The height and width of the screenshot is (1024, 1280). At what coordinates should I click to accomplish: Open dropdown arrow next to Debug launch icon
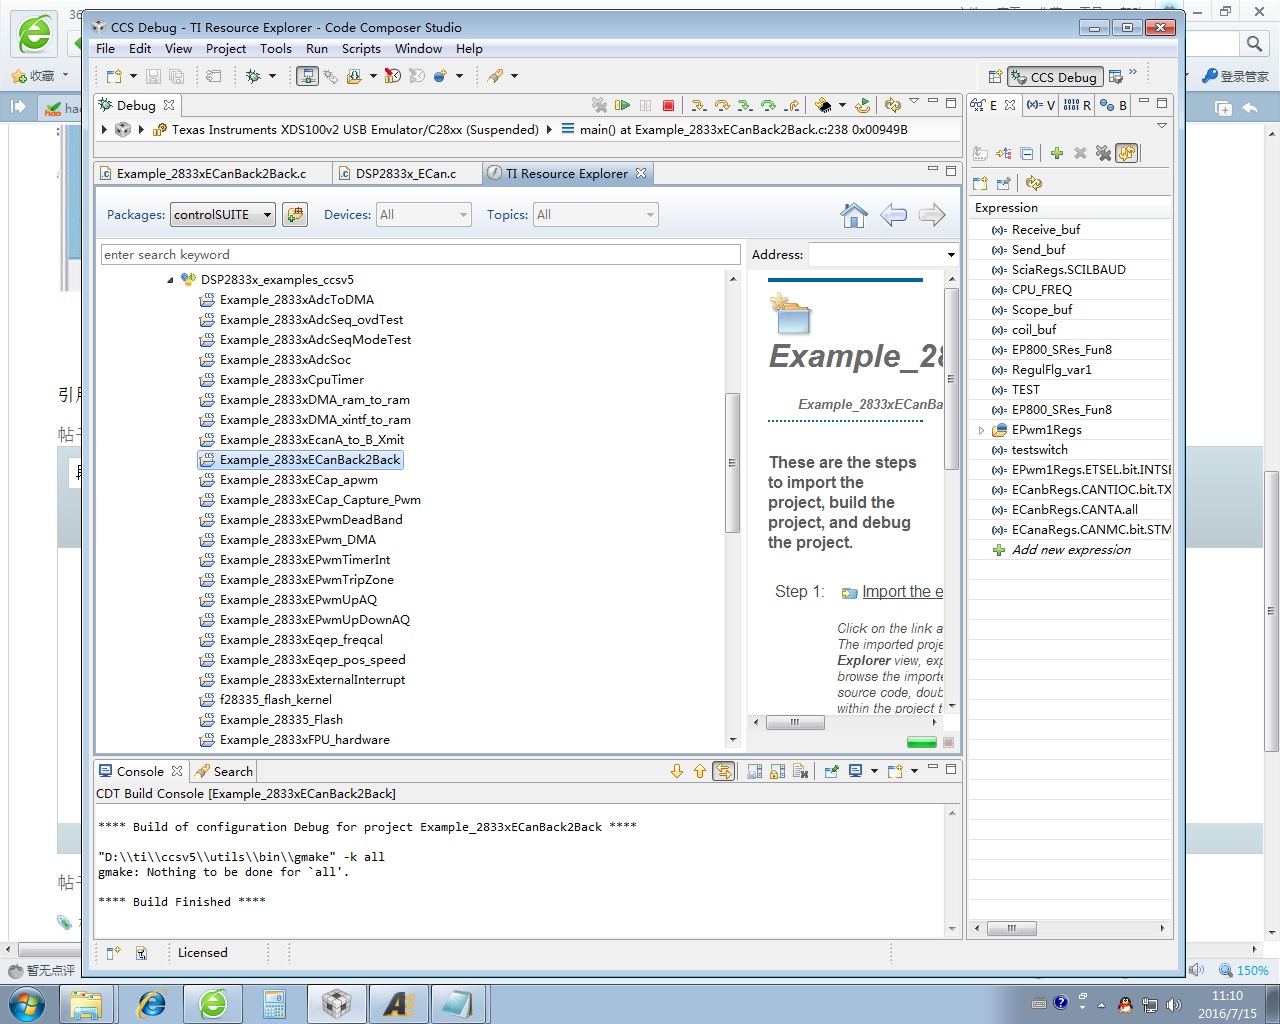pos(271,76)
